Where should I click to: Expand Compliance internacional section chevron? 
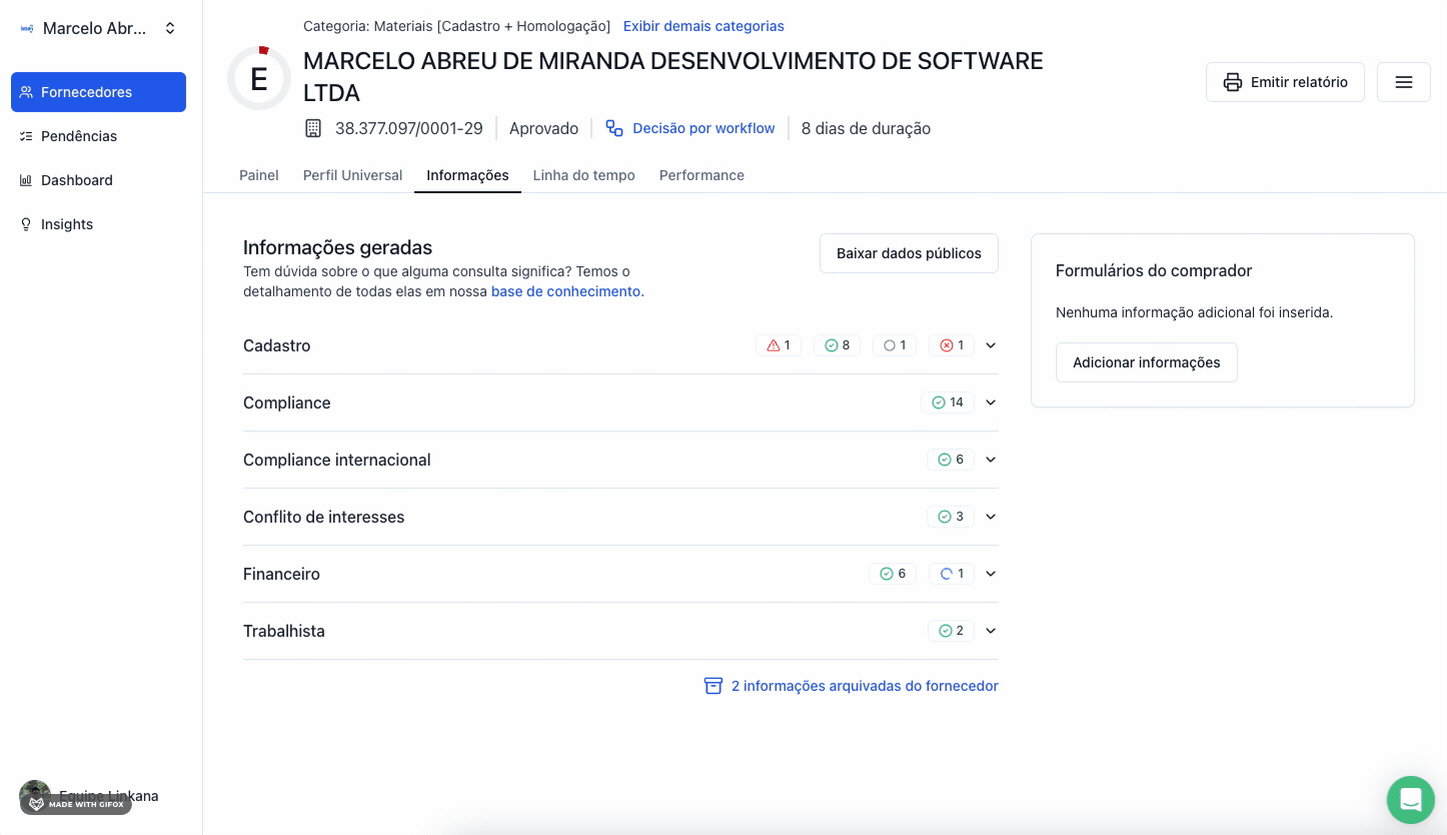pyautogui.click(x=991, y=459)
